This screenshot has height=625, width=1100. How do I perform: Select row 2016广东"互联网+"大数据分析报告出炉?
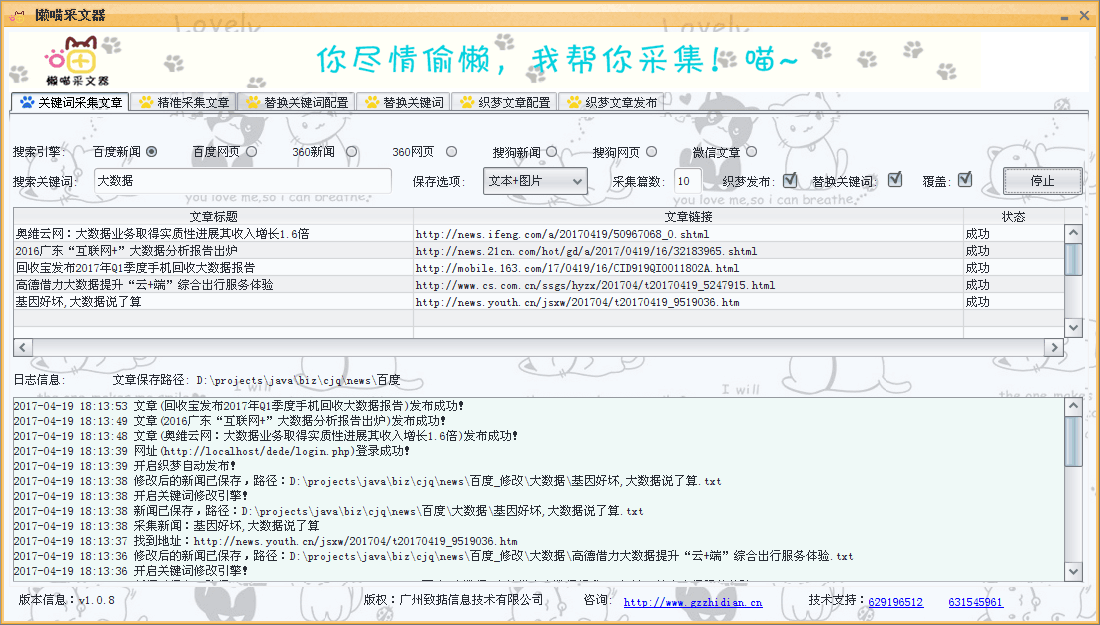pos(539,250)
